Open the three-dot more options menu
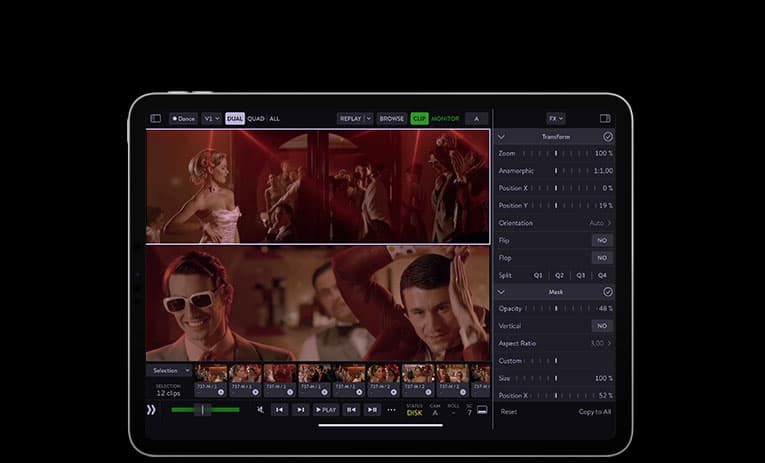The width and height of the screenshot is (765, 463). 392,410
